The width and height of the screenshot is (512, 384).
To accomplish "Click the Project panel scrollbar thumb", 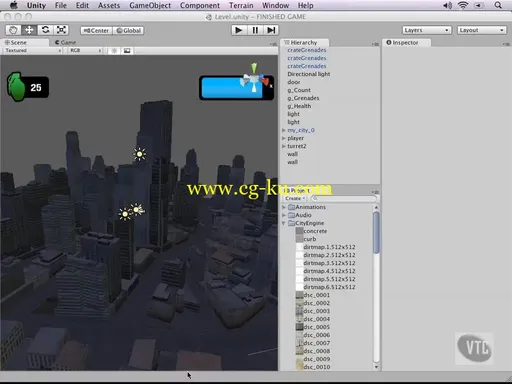I will tap(376, 233).
